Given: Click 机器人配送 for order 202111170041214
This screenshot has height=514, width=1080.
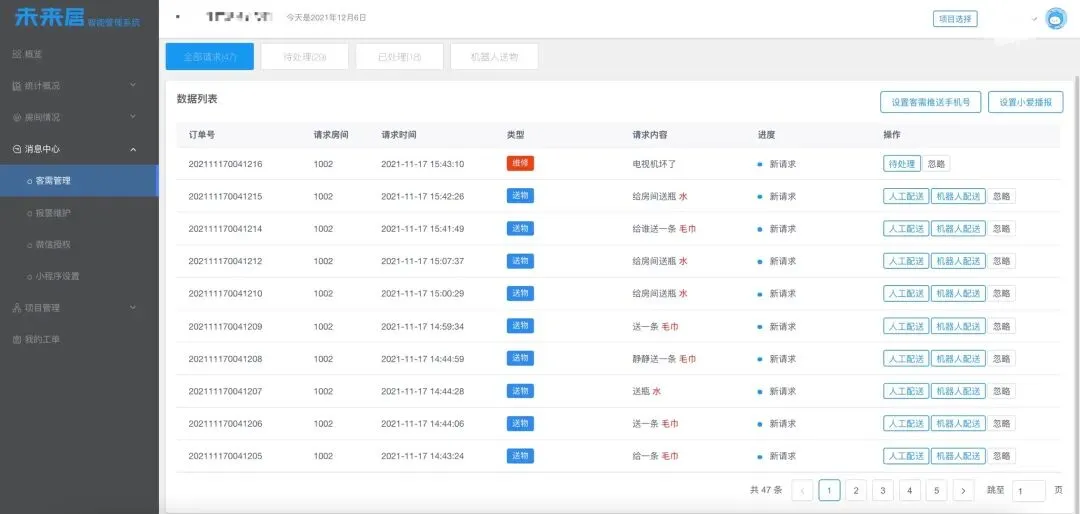Looking at the screenshot, I should coord(958,229).
